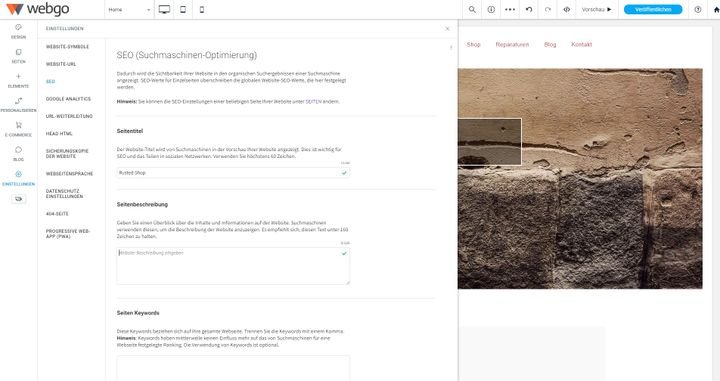Open the Design panel in sidebar
Viewport: 720px width, 381px height.
click(x=18, y=31)
